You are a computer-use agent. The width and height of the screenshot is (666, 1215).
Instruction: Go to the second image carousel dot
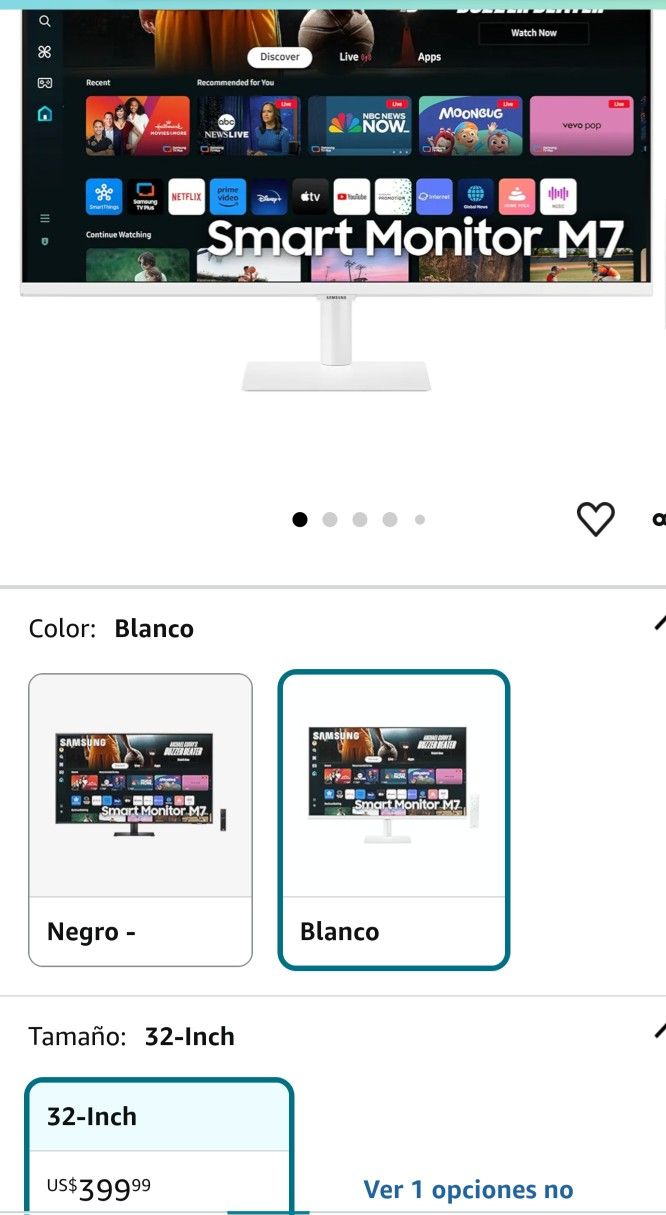(330, 519)
